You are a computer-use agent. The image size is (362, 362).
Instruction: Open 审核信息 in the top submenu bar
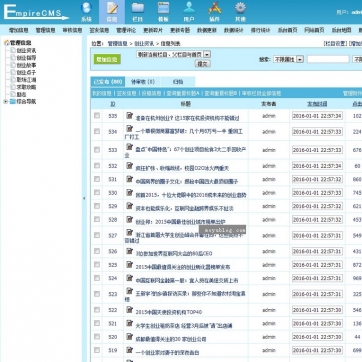(x=72, y=30)
